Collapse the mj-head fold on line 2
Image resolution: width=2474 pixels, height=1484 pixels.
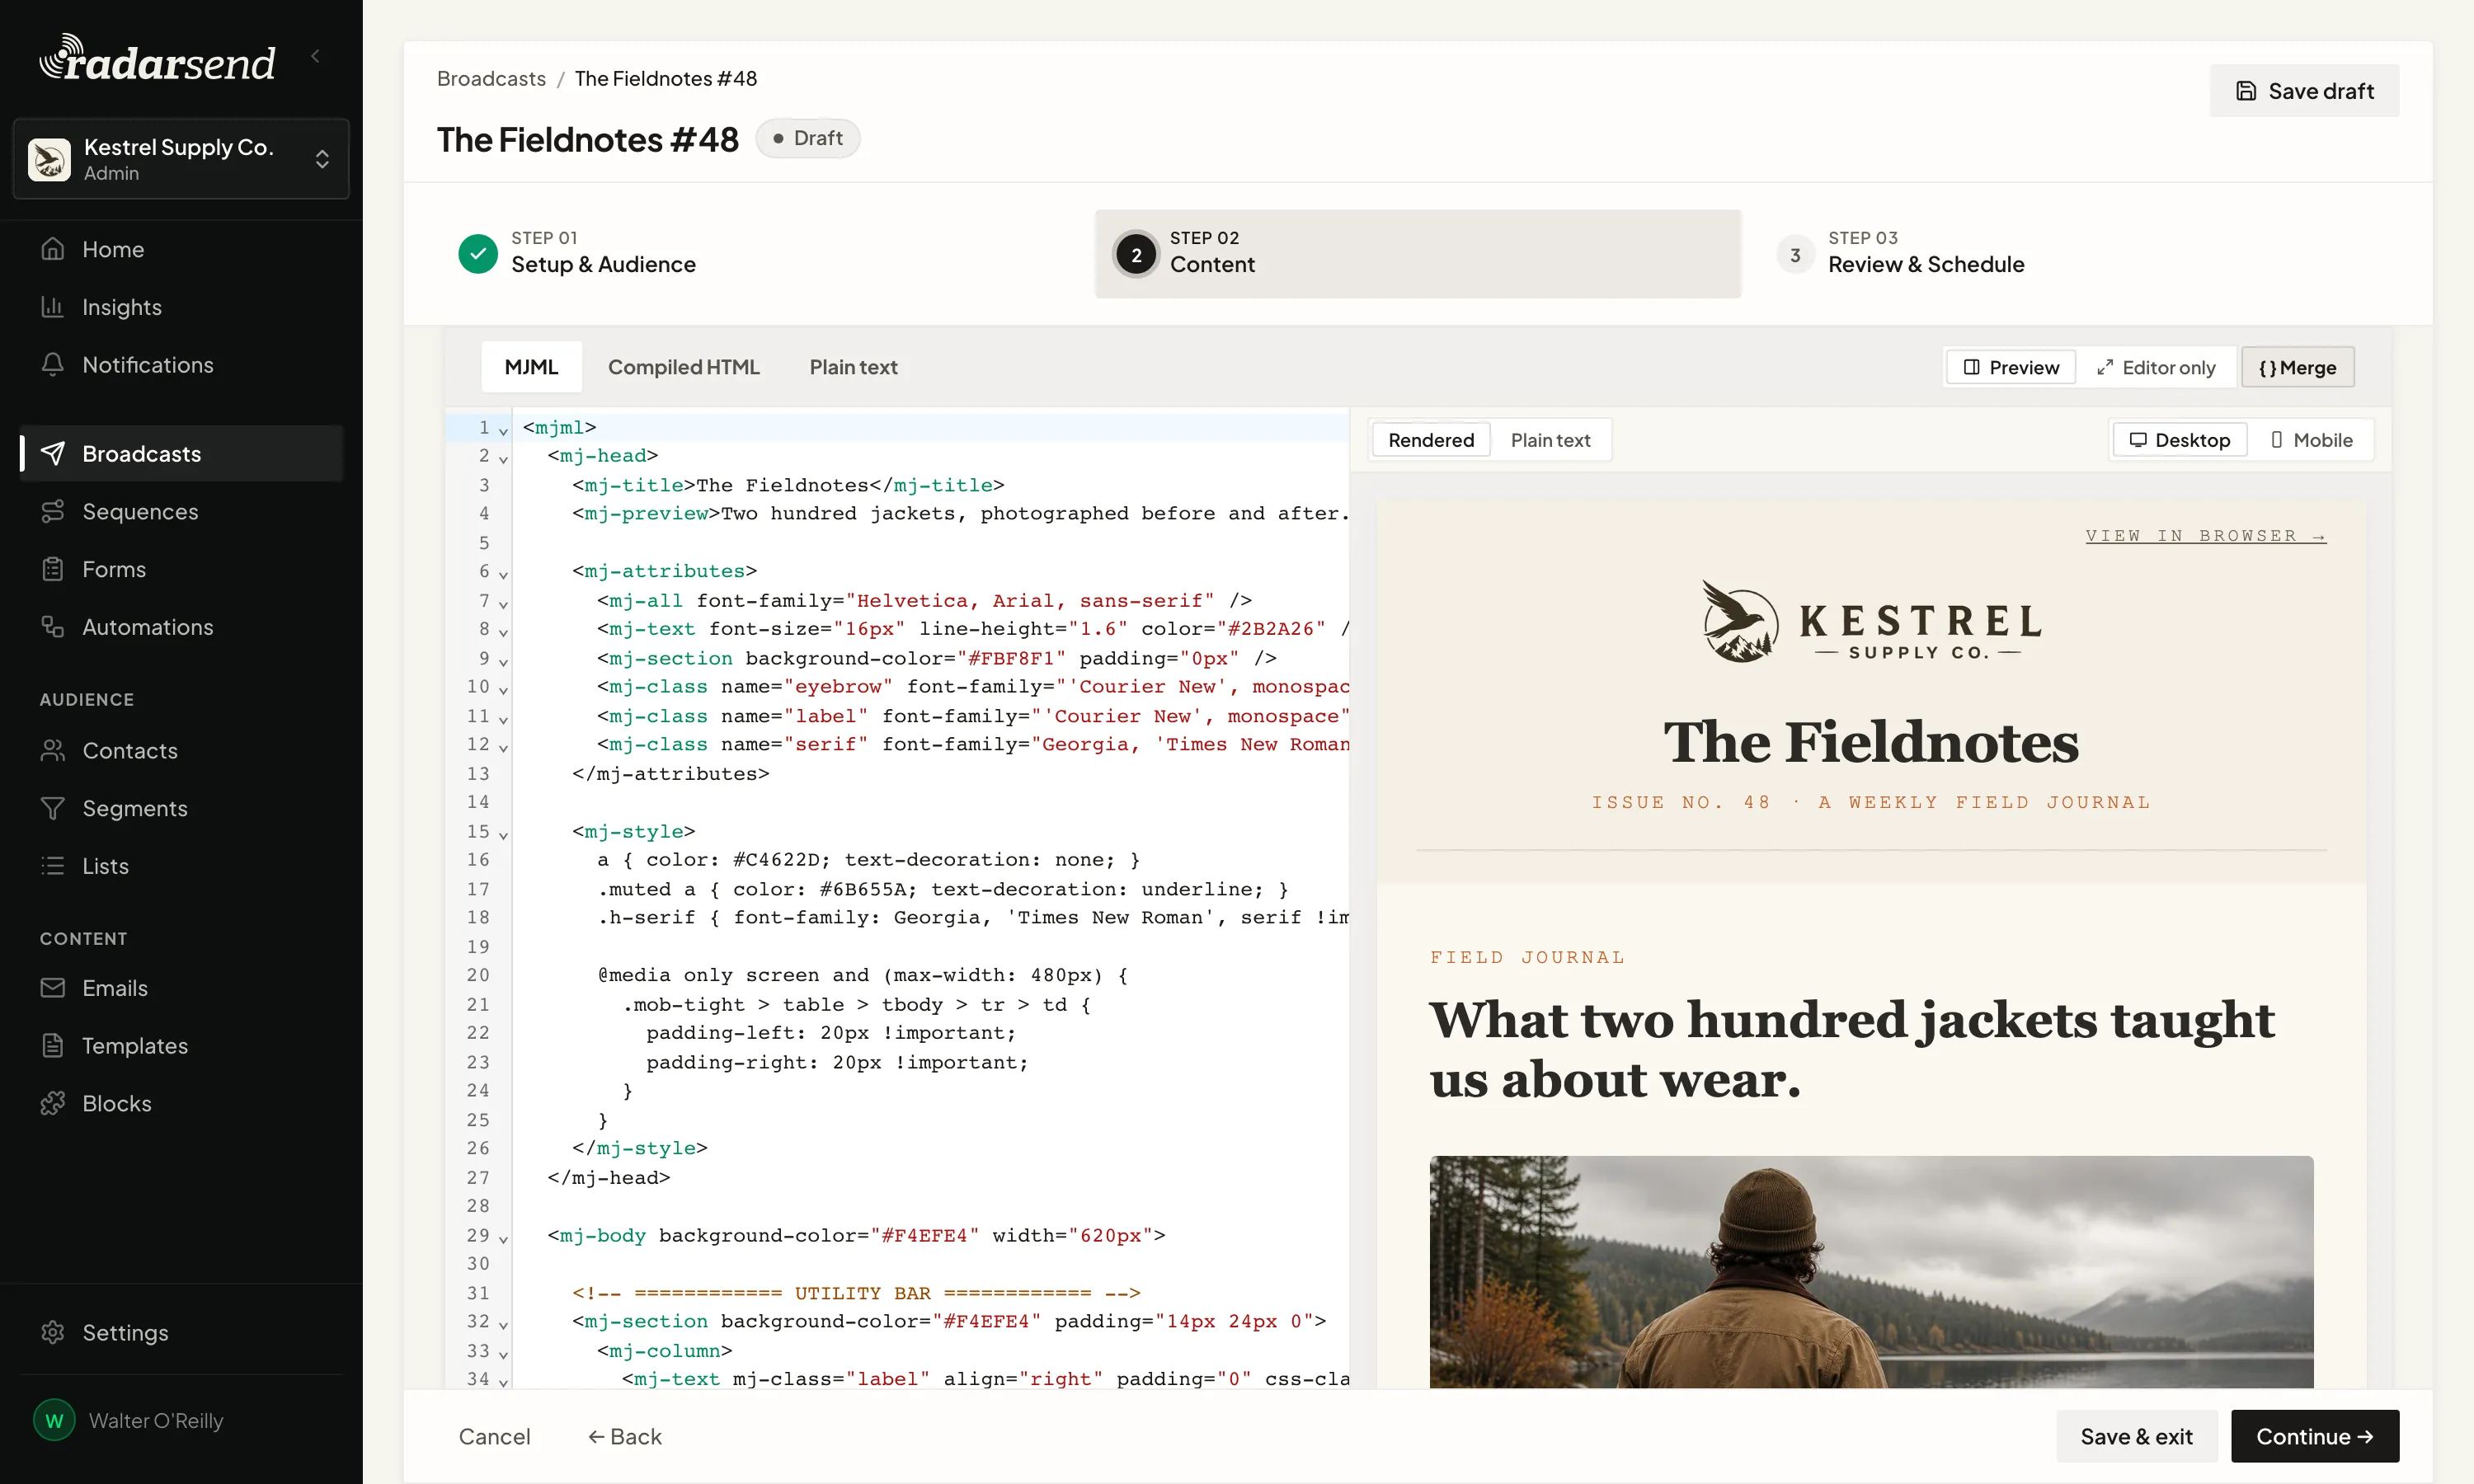[503, 458]
